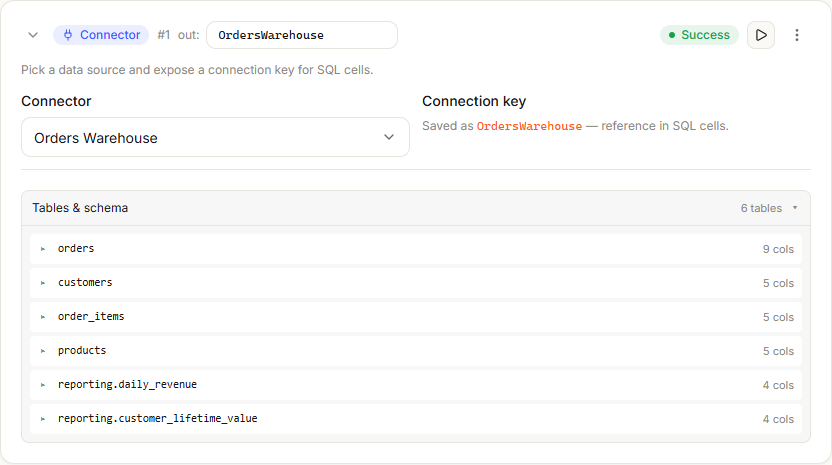This screenshot has height=465, width=832.
Task: Select the reporting.customer_lifetime_value table name
Action: click(x=158, y=418)
